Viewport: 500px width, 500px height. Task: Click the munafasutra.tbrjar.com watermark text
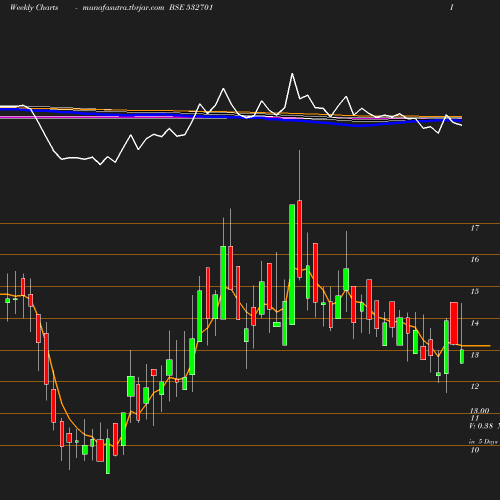point(123,7)
